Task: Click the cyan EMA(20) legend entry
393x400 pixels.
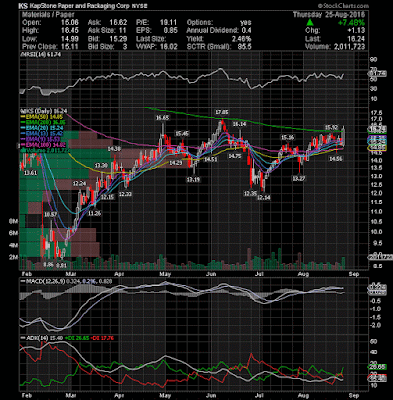Action: pyautogui.click(x=42, y=128)
